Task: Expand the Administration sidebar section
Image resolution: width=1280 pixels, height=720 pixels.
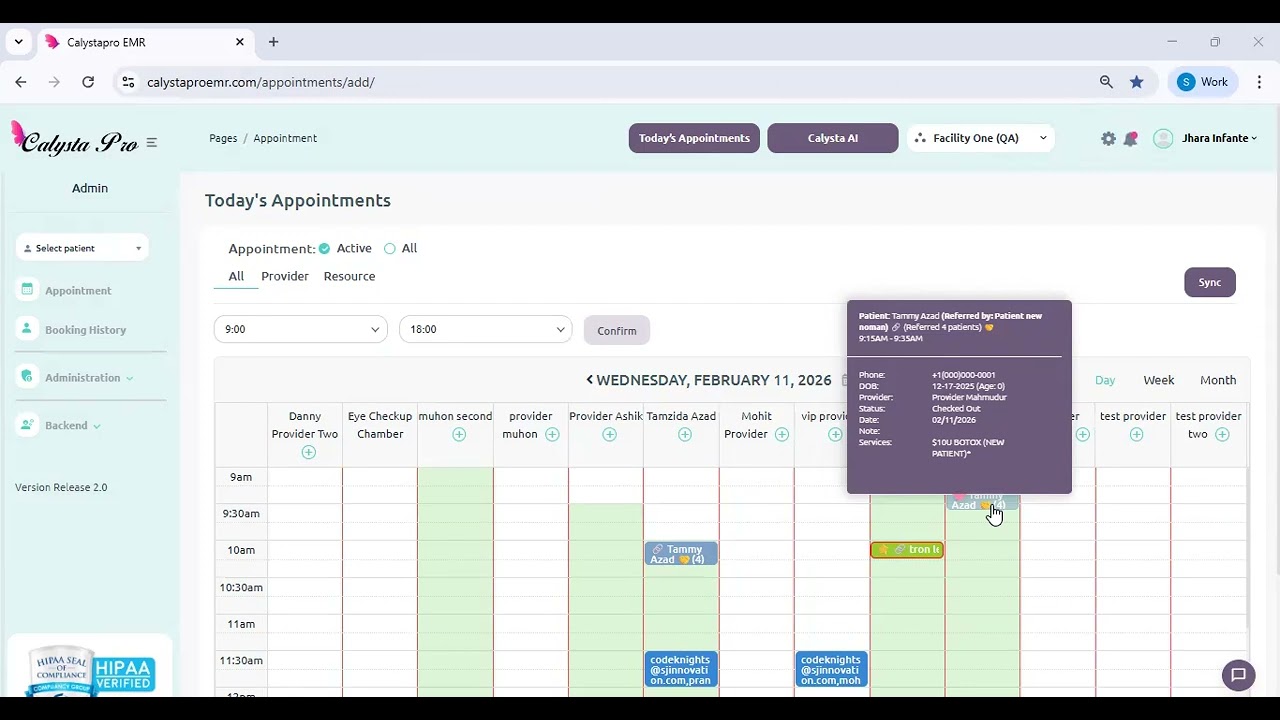Action: [x=129, y=378]
